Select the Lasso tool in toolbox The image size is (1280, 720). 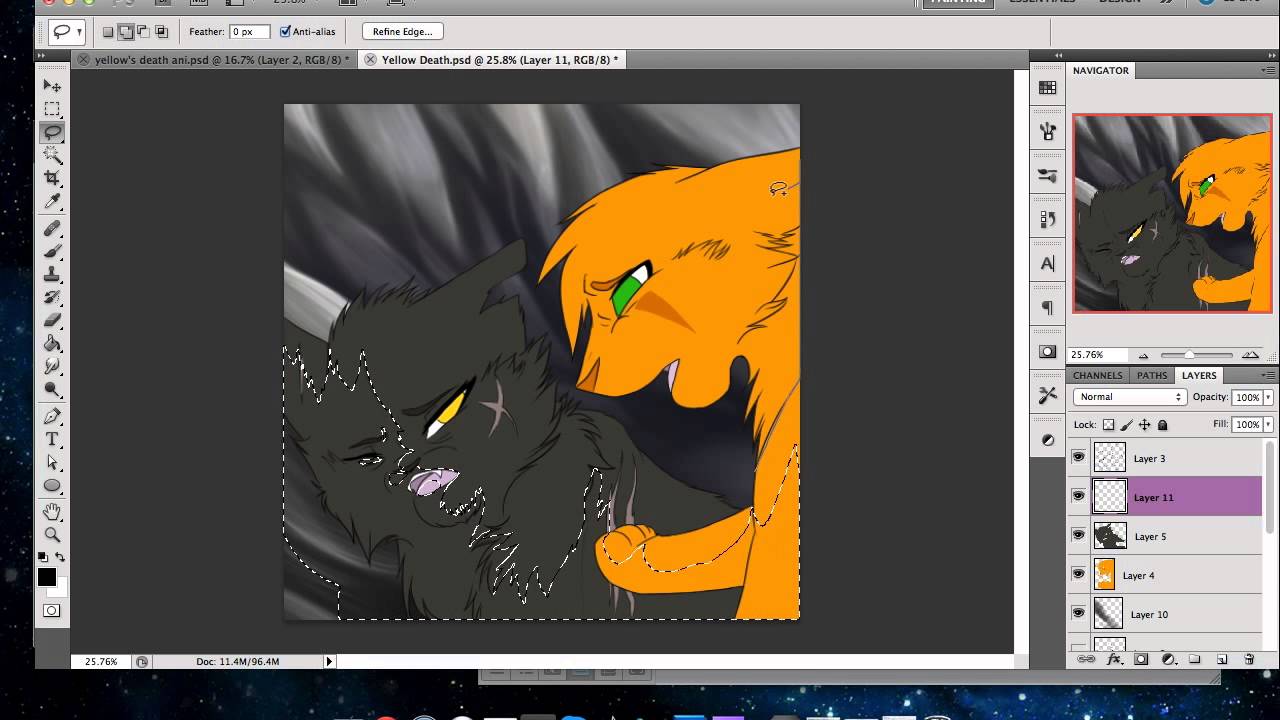click(52, 132)
